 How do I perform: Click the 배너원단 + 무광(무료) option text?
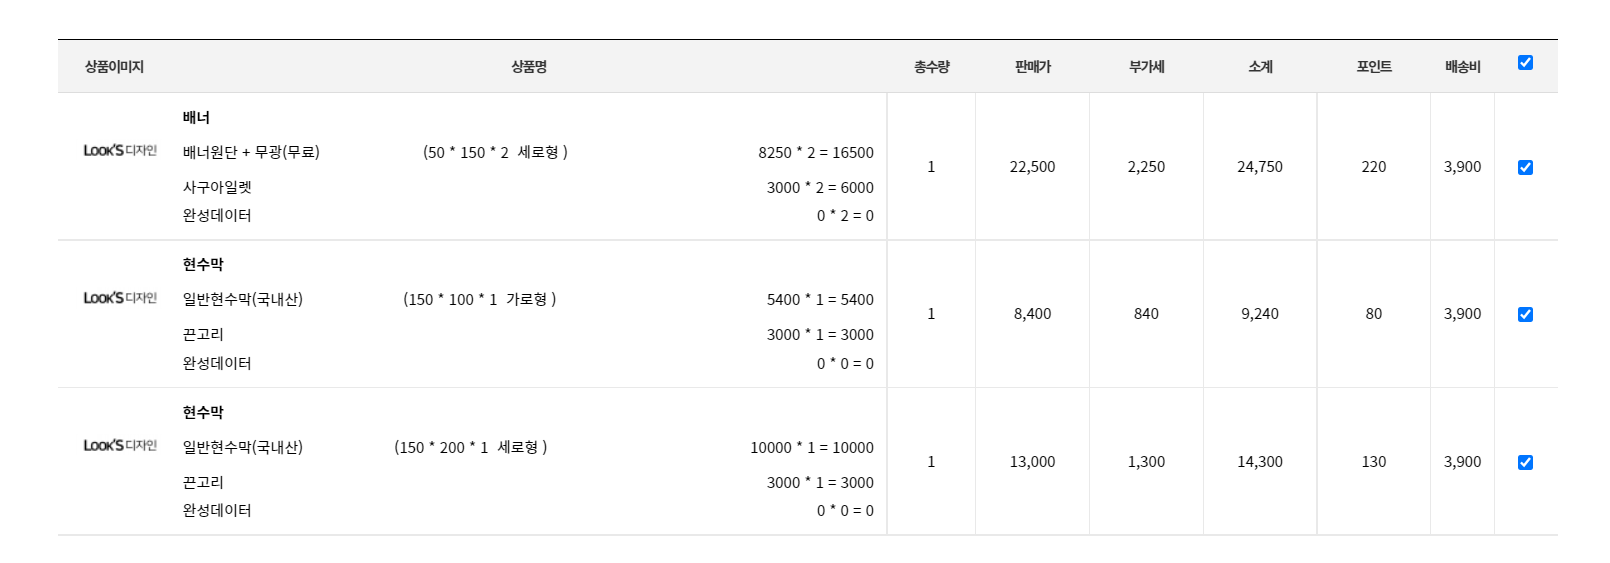click(251, 153)
